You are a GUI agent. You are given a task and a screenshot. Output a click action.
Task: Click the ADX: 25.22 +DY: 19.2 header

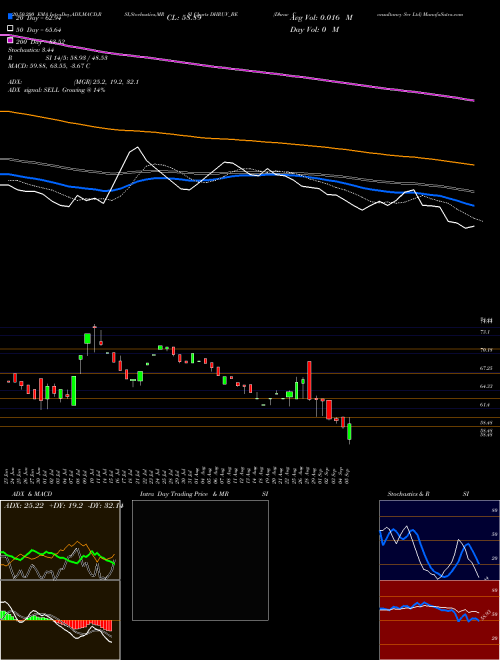pos(62,506)
